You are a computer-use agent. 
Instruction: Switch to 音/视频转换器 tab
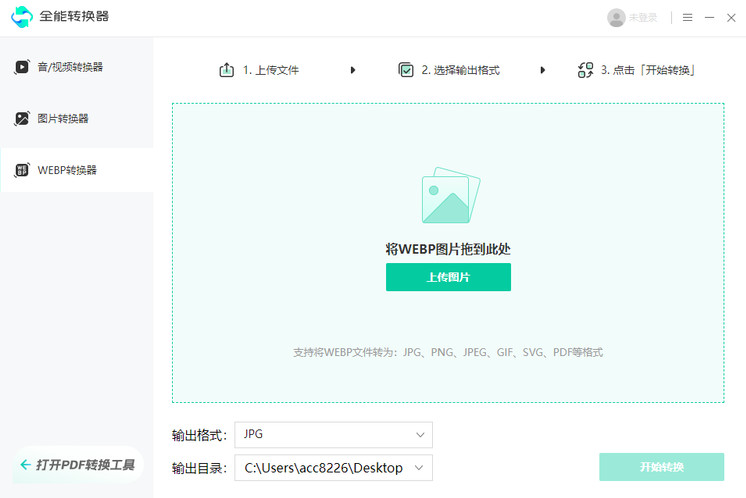pyautogui.click(x=70, y=67)
